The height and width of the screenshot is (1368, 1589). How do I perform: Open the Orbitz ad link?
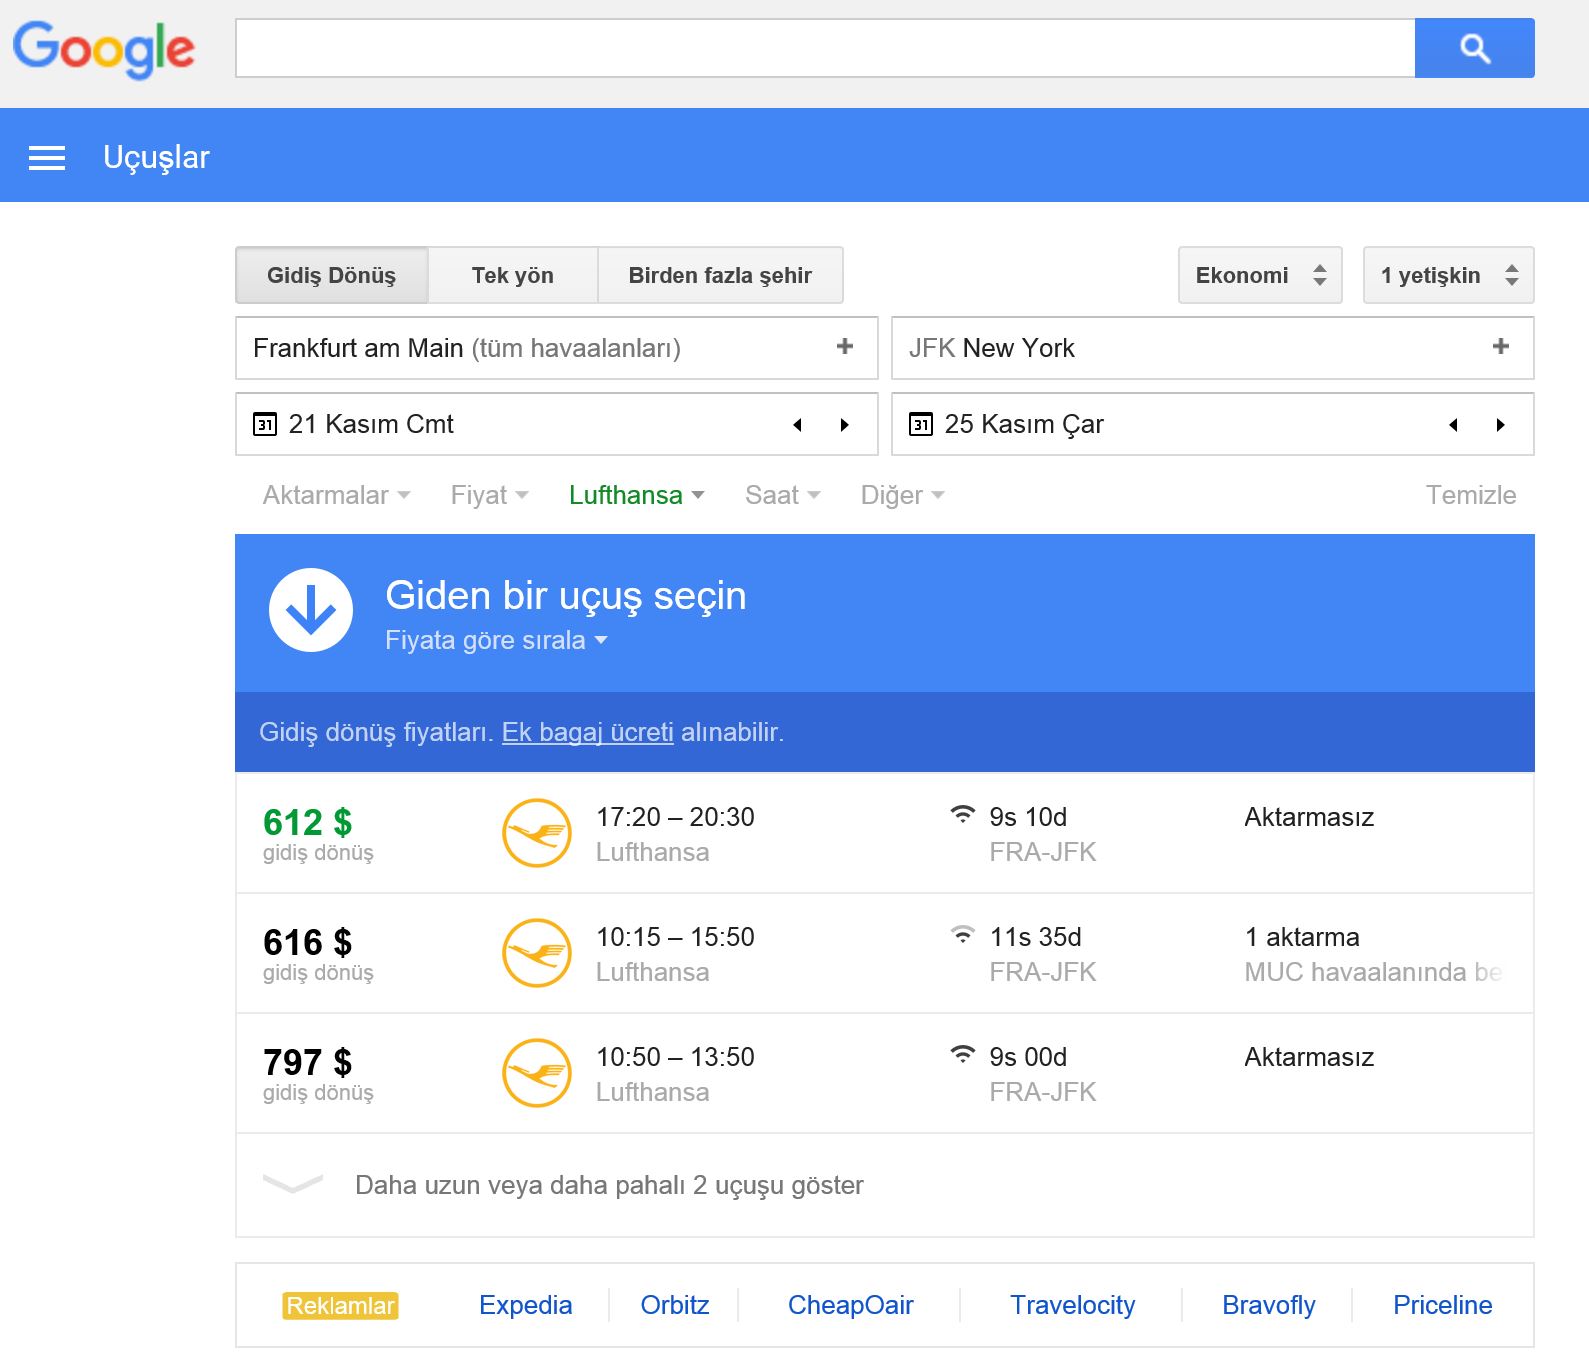[675, 1305]
